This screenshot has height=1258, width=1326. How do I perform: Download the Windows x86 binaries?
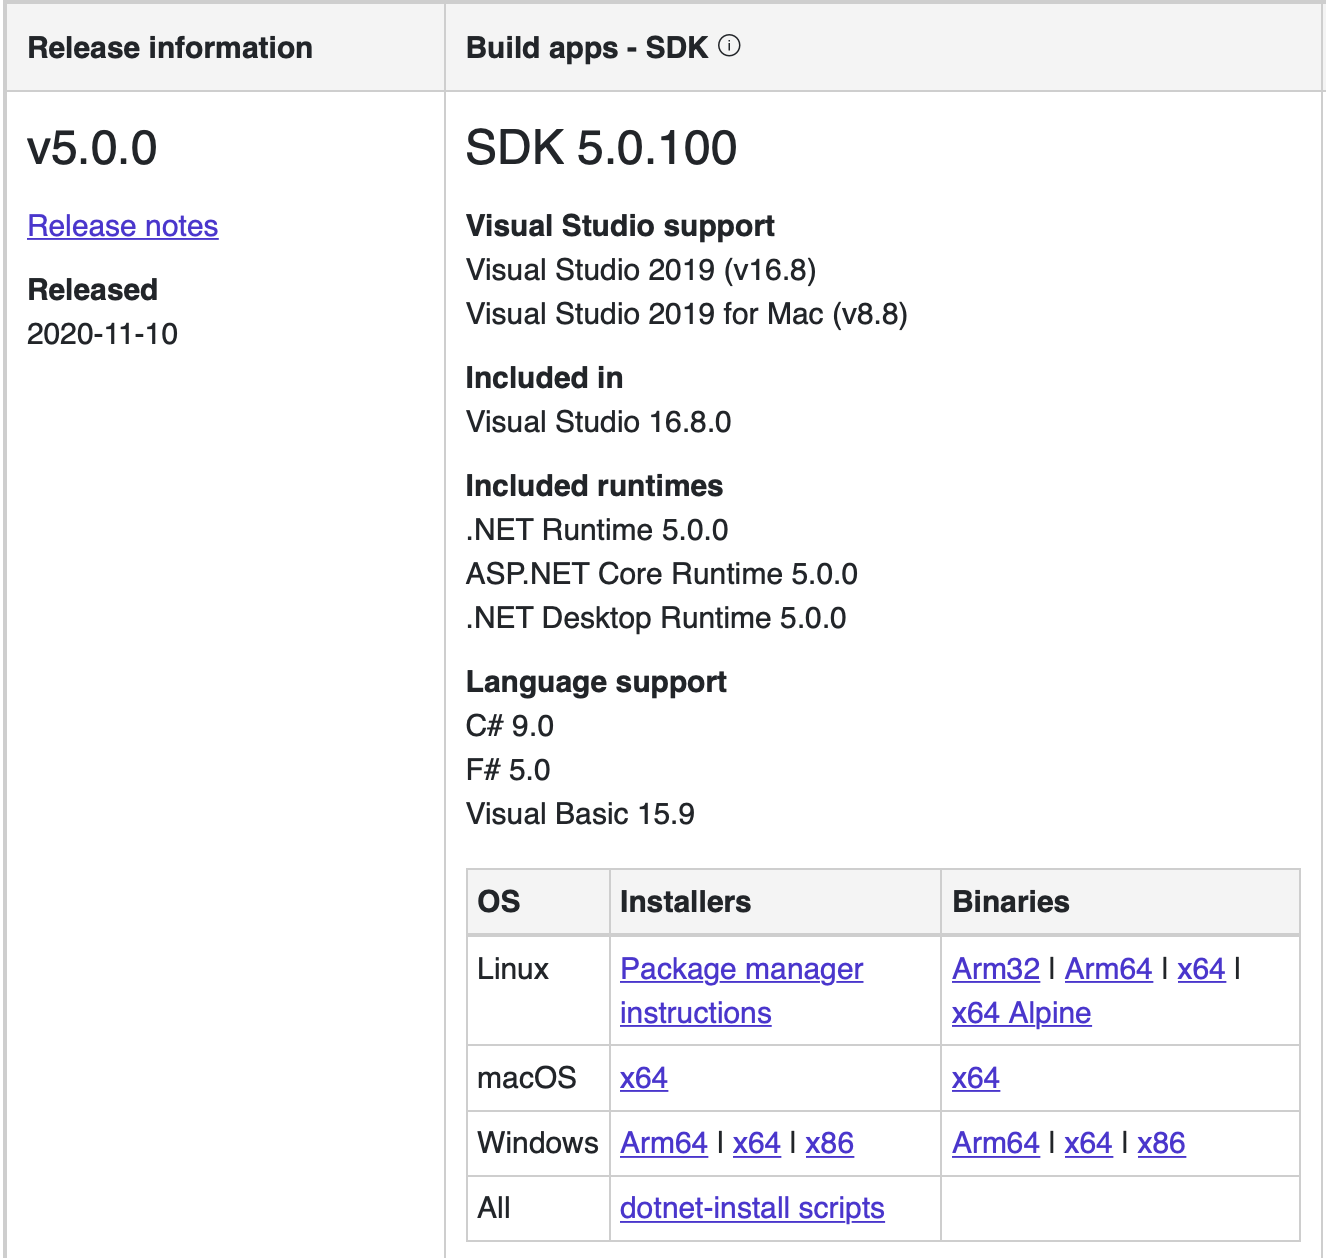[1162, 1143]
